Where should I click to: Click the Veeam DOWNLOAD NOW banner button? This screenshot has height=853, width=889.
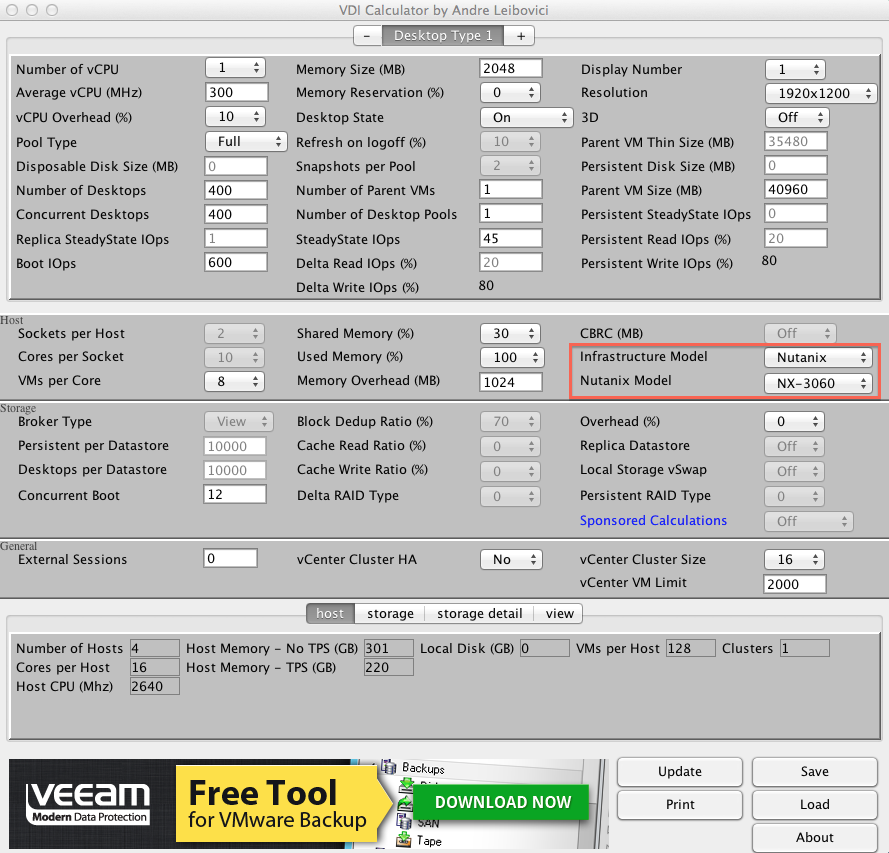pos(502,802)
